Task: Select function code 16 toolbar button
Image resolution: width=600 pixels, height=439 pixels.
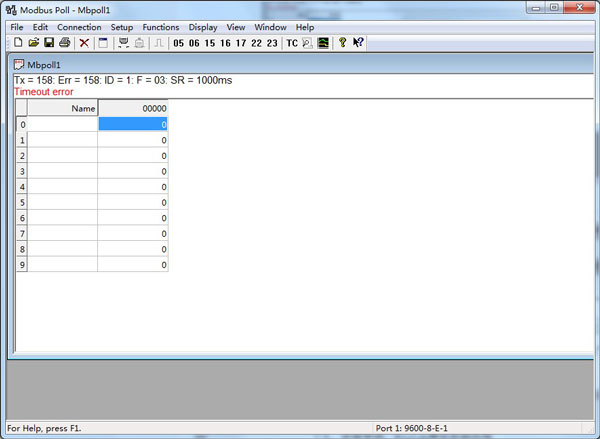Action: (225, 43)
